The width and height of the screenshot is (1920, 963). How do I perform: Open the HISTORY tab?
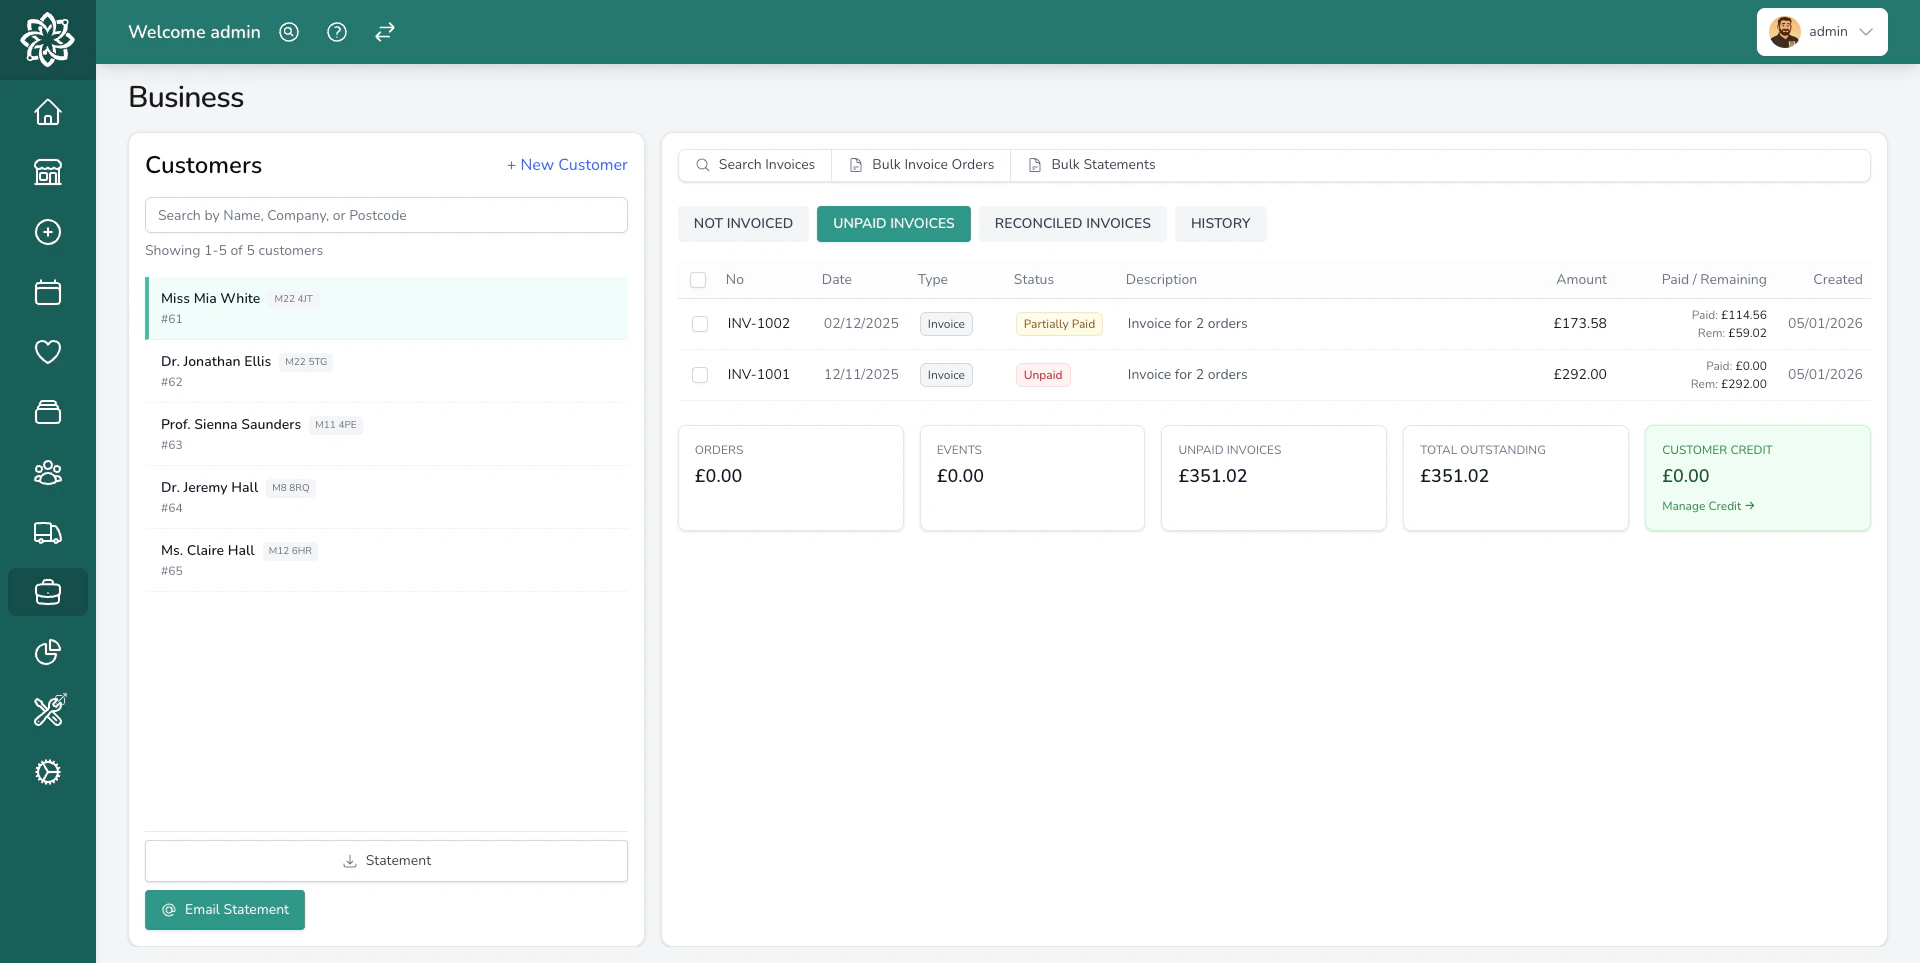pyautogui.click(x=1220, y=223)
